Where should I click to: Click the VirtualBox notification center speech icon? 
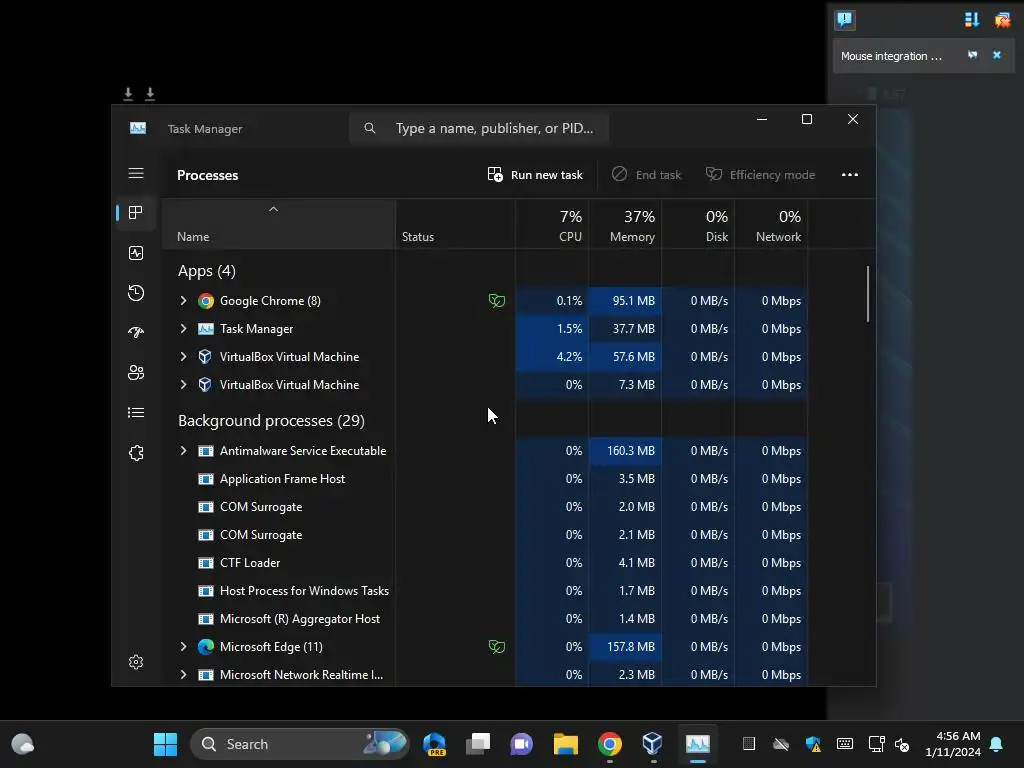click(844, 20)
